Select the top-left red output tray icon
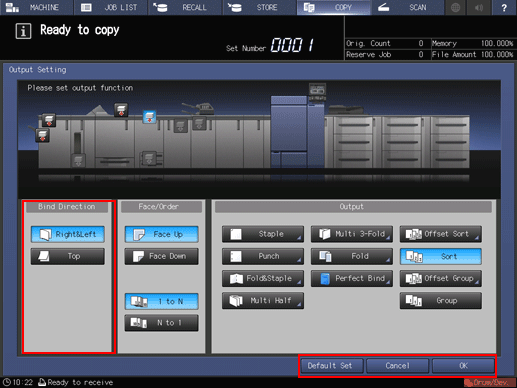 49,120
